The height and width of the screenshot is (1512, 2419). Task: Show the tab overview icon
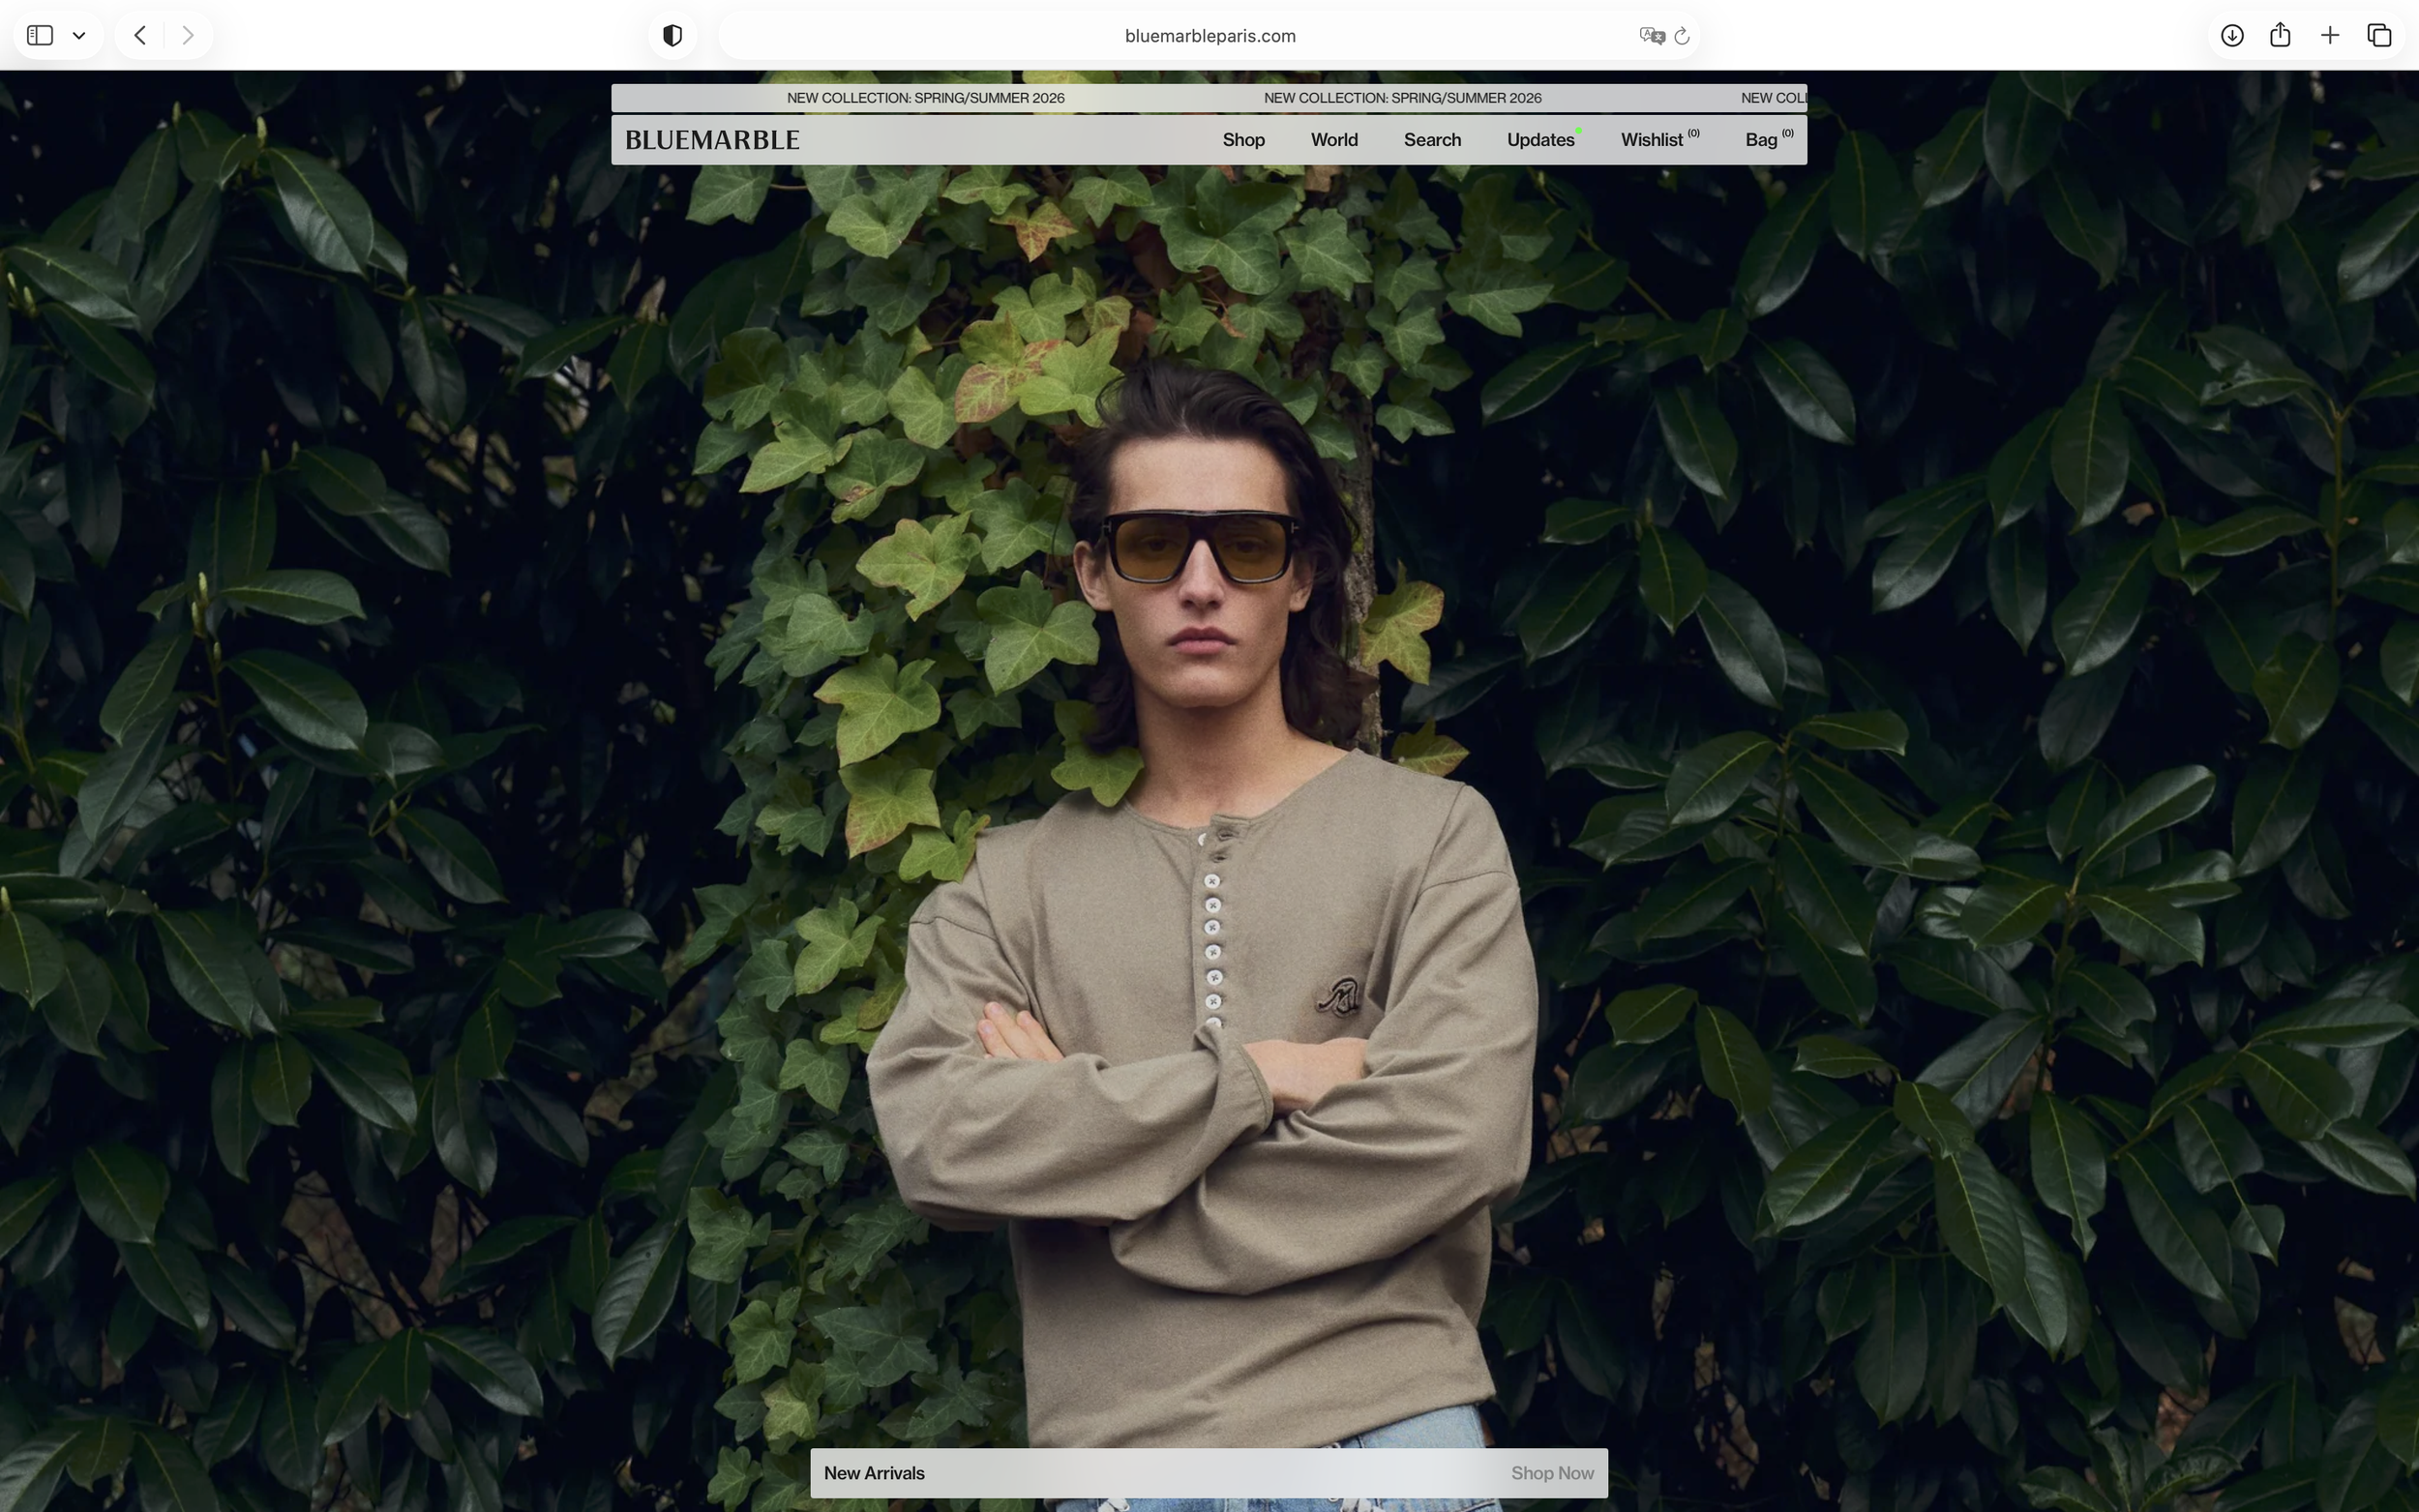click(x=2379, y=36)
